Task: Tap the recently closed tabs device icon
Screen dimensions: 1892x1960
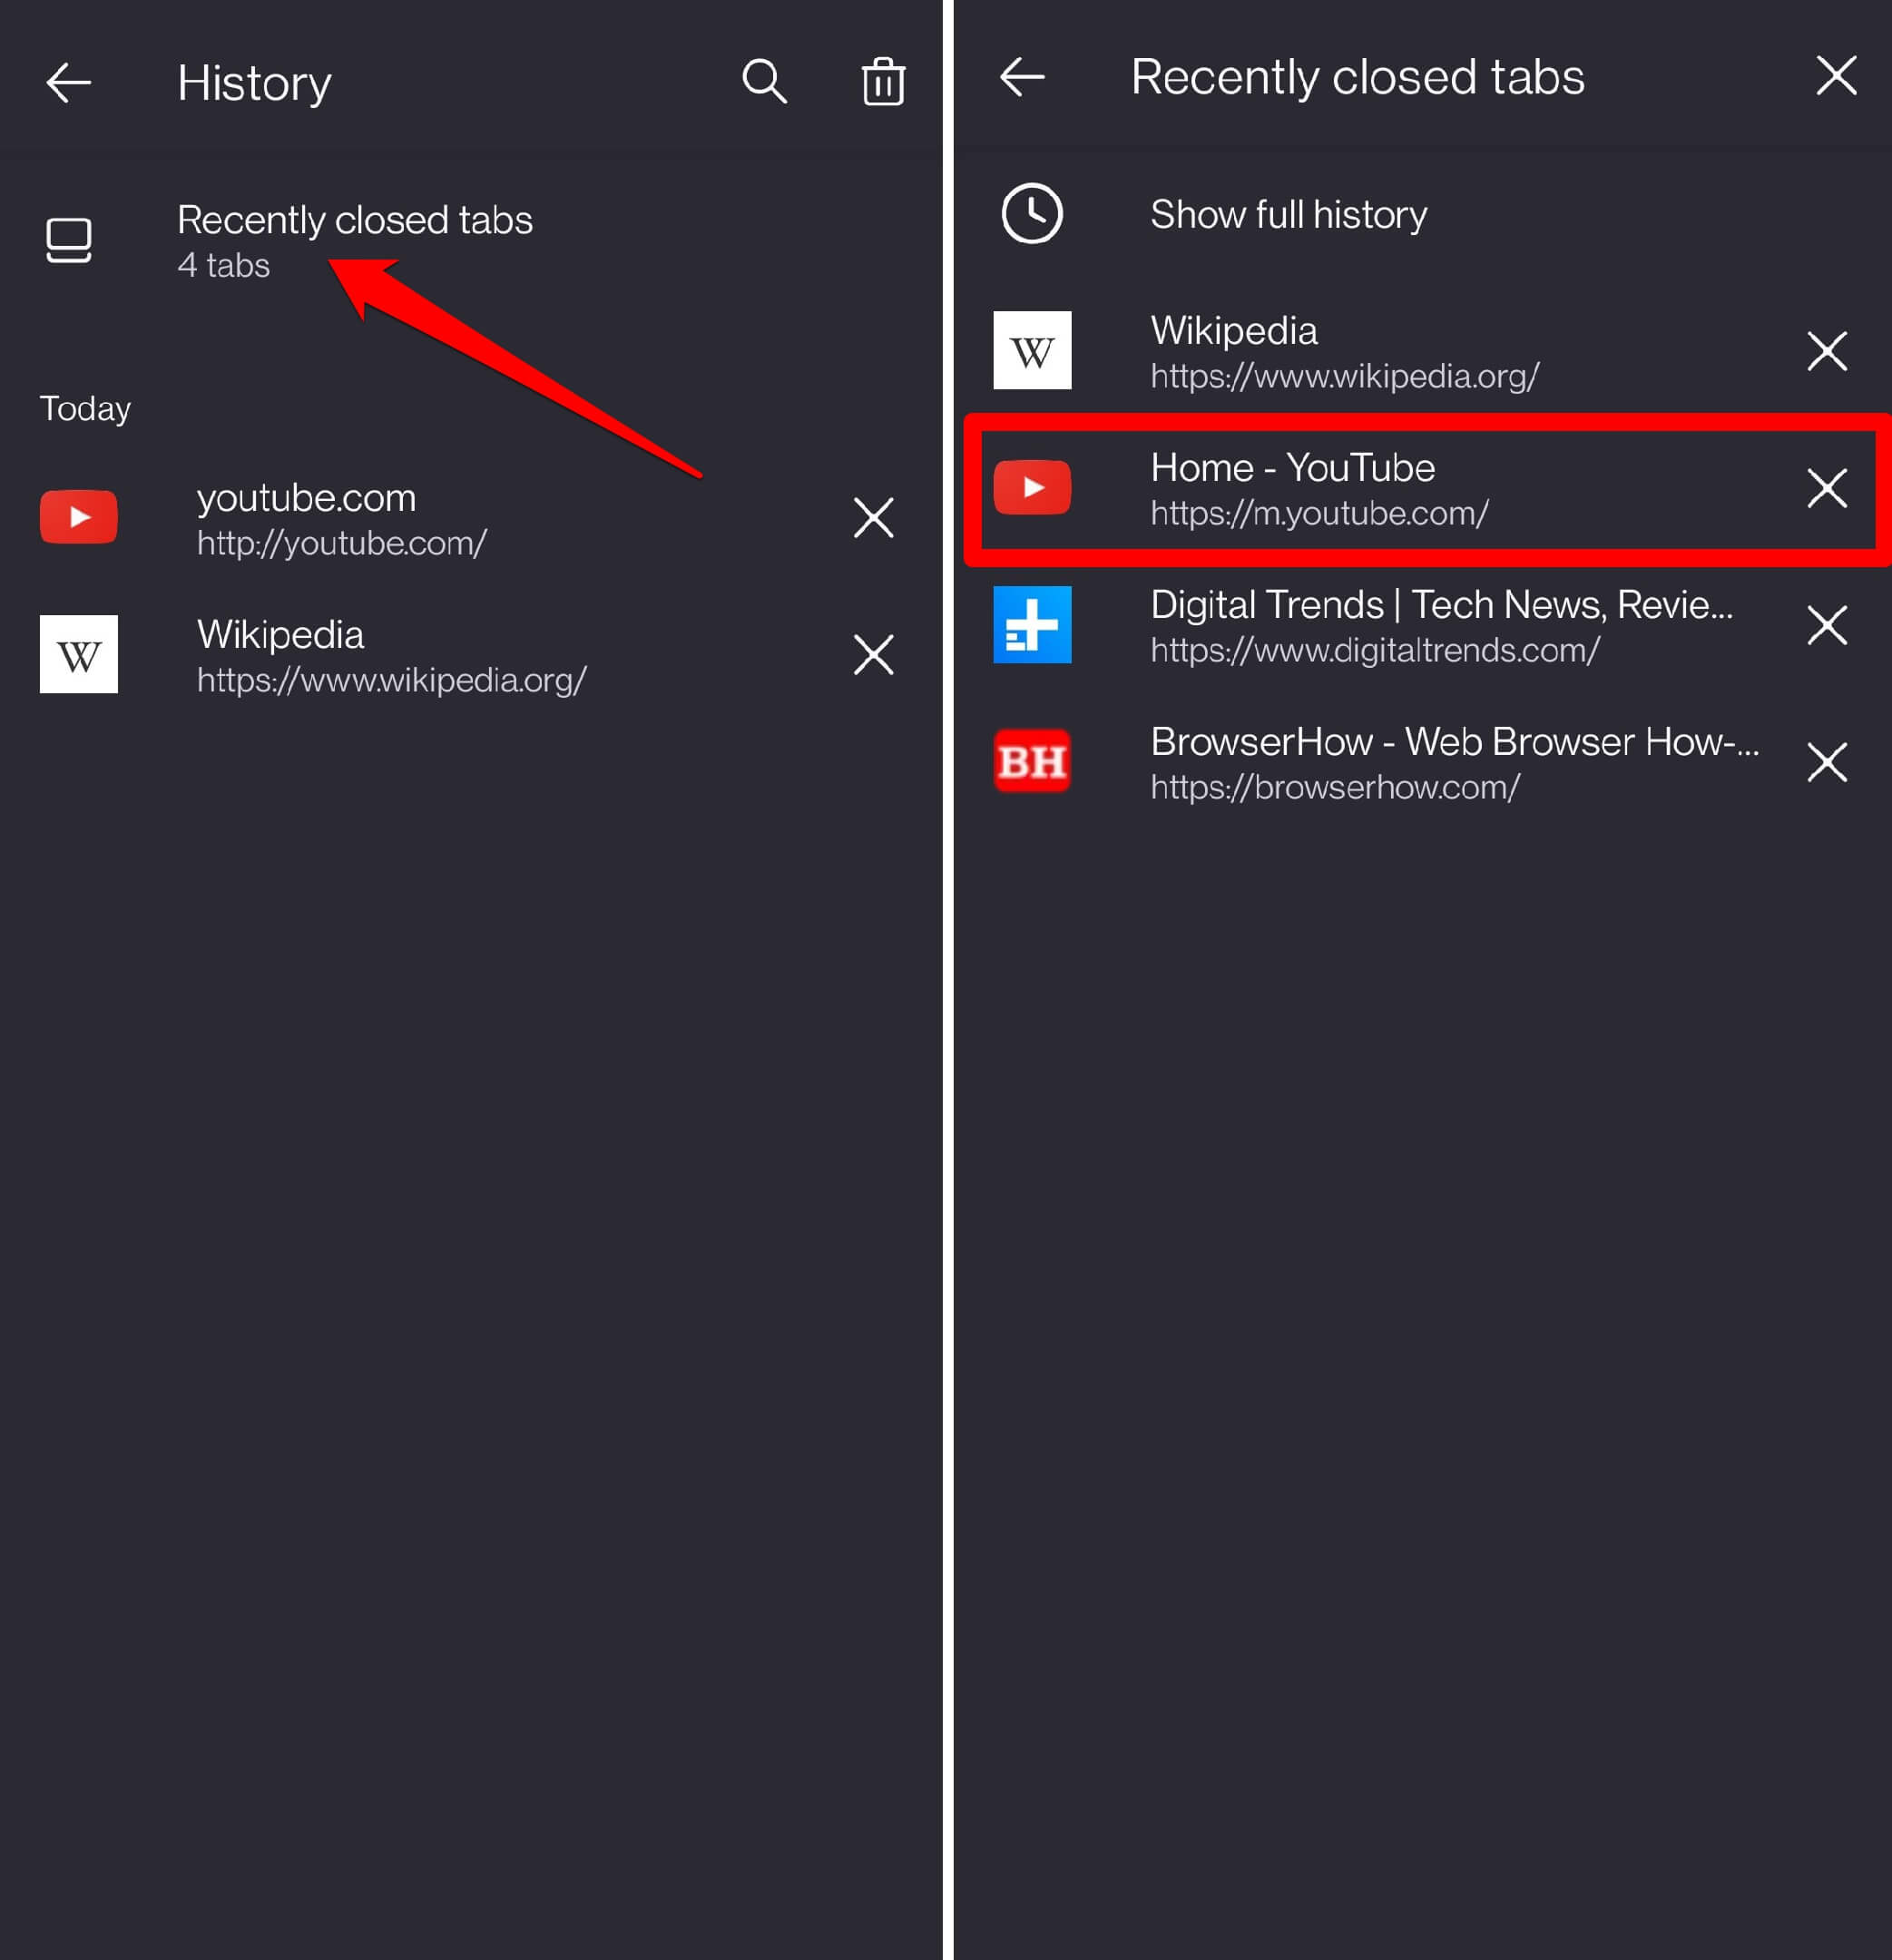Action: point(69,240)
